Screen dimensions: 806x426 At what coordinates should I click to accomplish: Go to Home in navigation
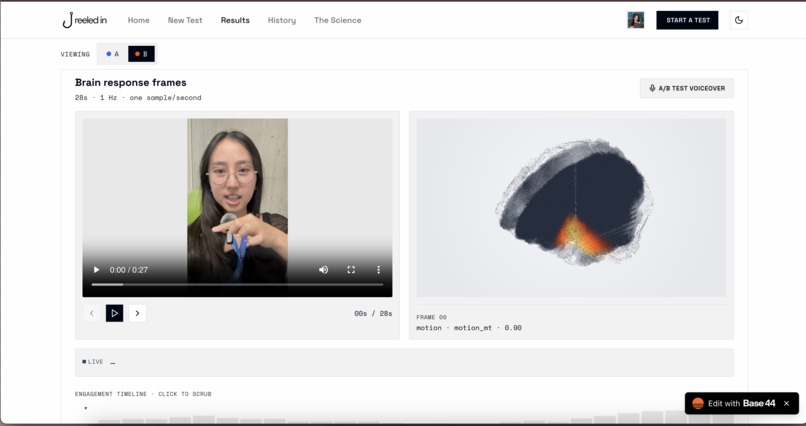tap(138, 20)
